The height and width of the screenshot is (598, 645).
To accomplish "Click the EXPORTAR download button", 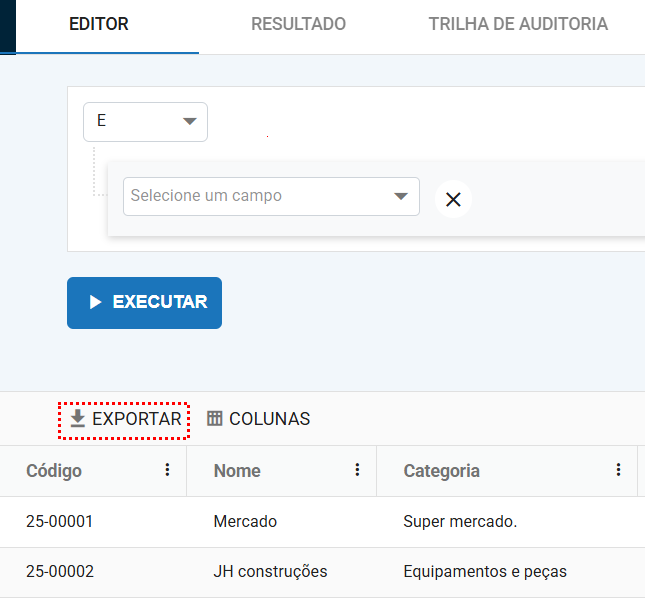I will (x=125, y=419).
